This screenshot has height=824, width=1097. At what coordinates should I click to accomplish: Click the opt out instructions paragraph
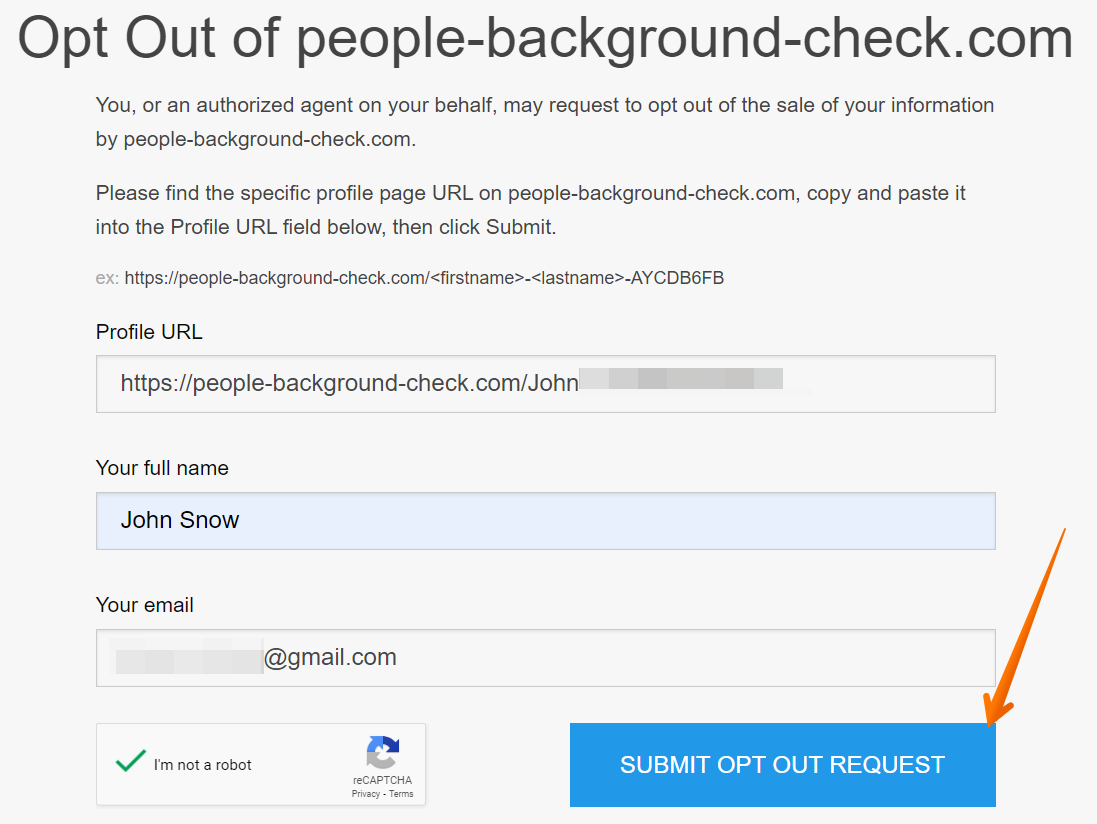click(545, 122)
